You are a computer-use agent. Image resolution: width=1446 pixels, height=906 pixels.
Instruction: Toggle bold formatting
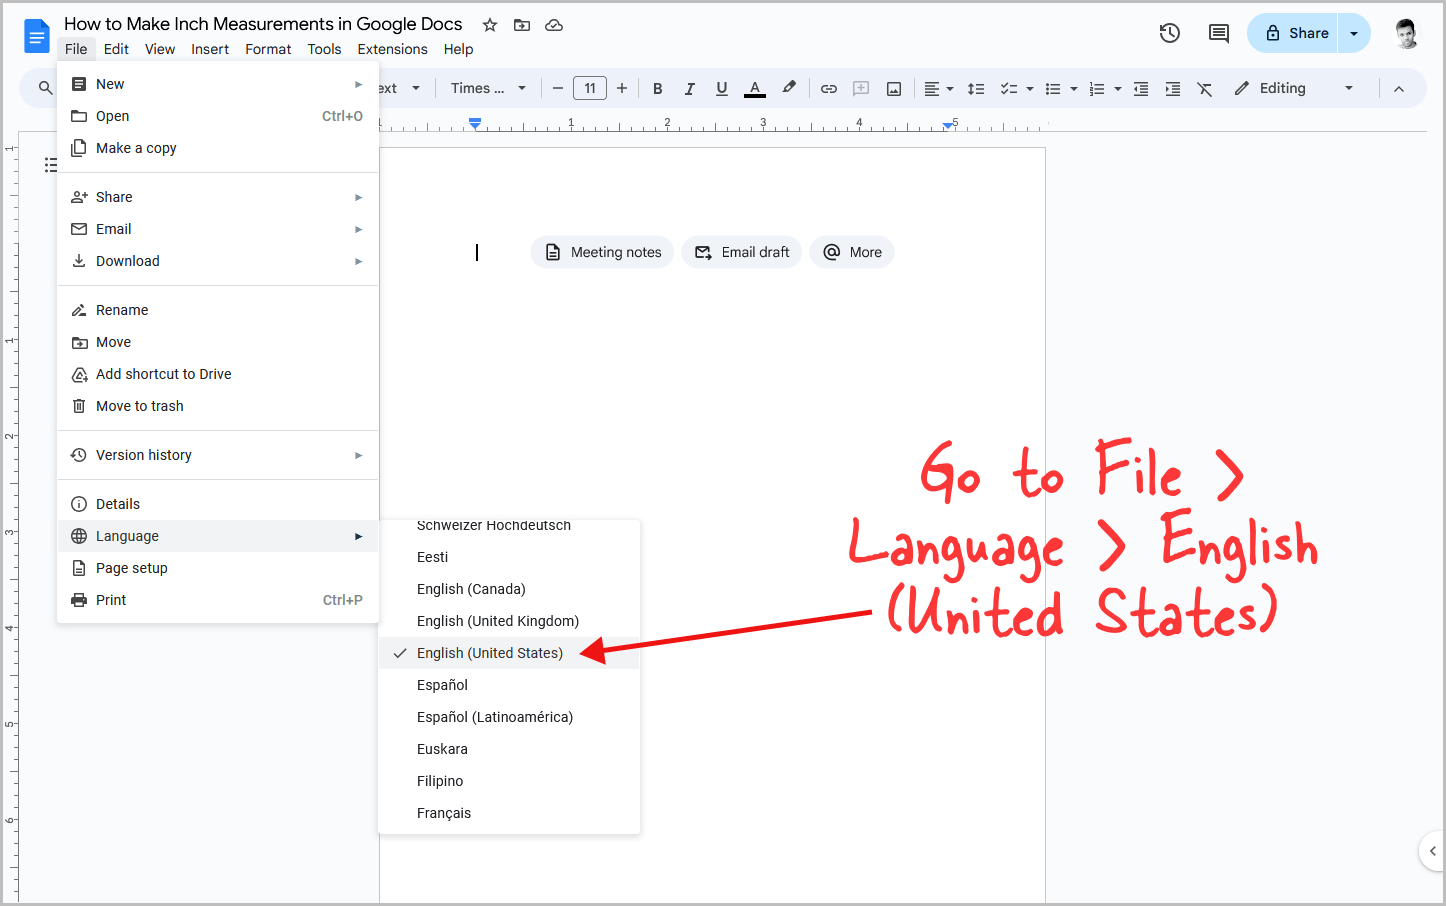657,88
